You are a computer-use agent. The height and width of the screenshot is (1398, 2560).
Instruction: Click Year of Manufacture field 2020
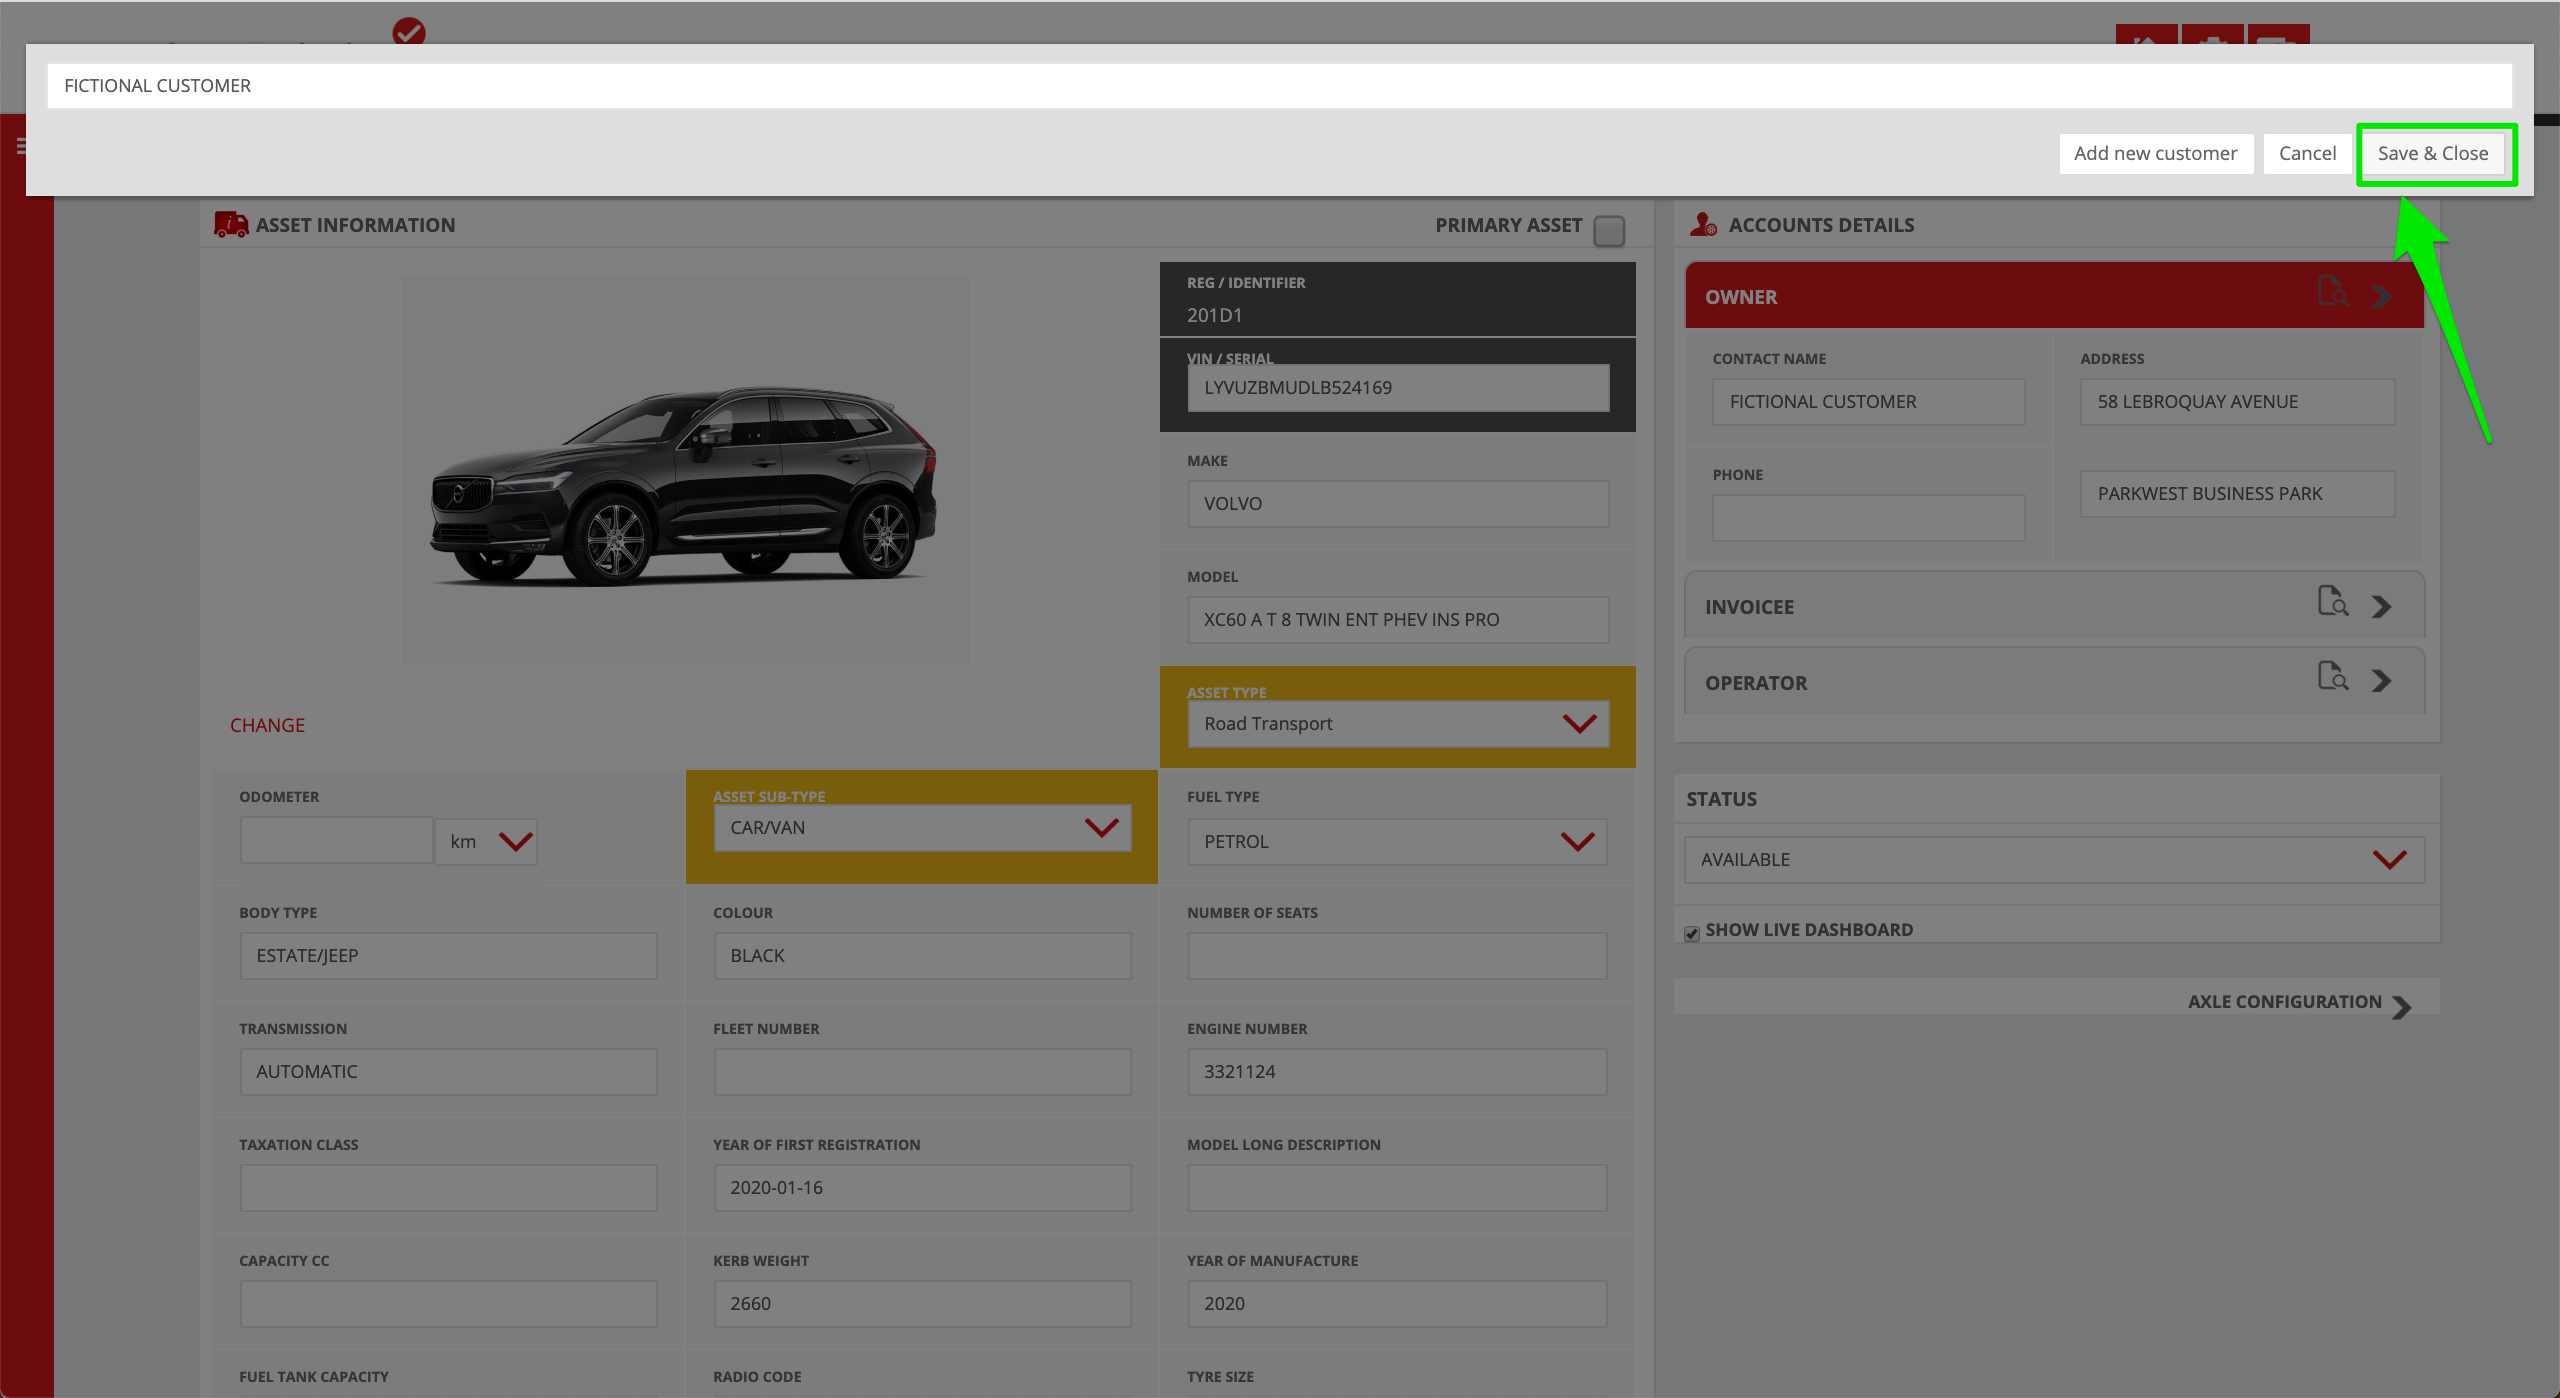point(1397,1304)
